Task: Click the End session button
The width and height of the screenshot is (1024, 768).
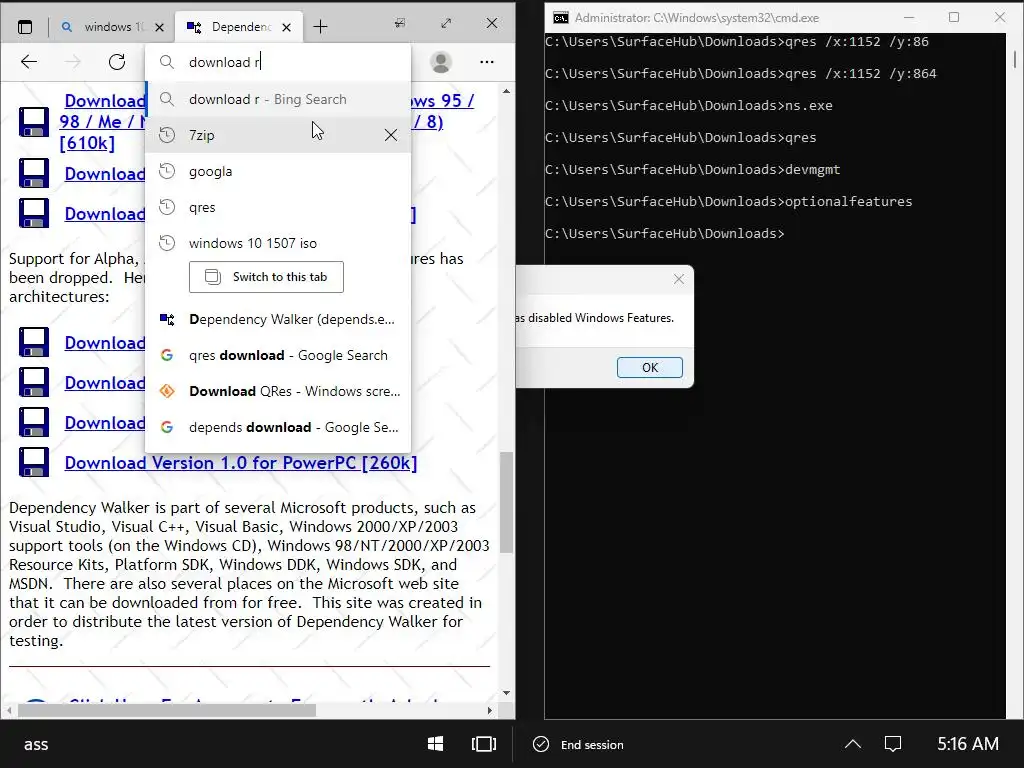Action: coord(579,744)
